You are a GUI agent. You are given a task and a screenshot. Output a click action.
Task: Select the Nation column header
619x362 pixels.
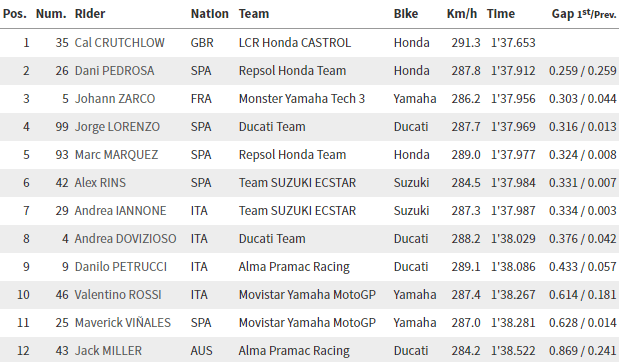click(210, 14)
